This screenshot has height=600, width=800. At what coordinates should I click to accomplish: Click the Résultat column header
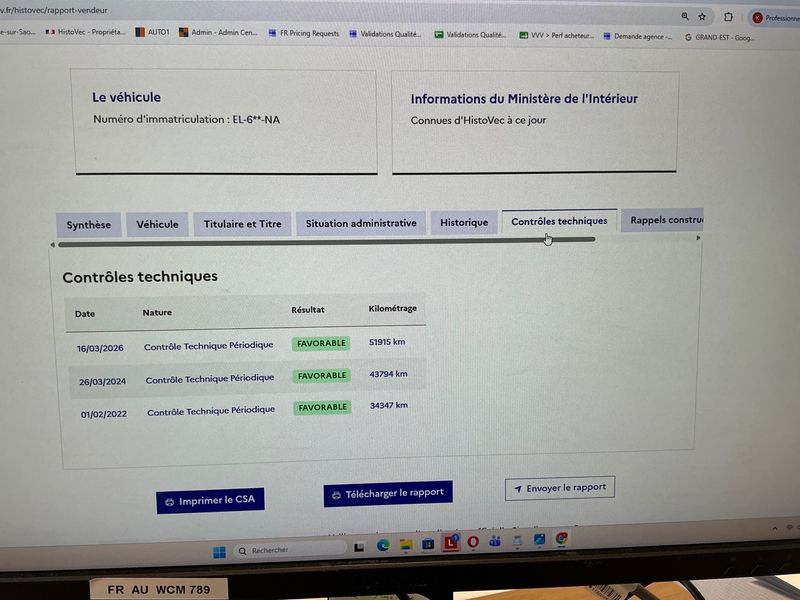[308, 310]
